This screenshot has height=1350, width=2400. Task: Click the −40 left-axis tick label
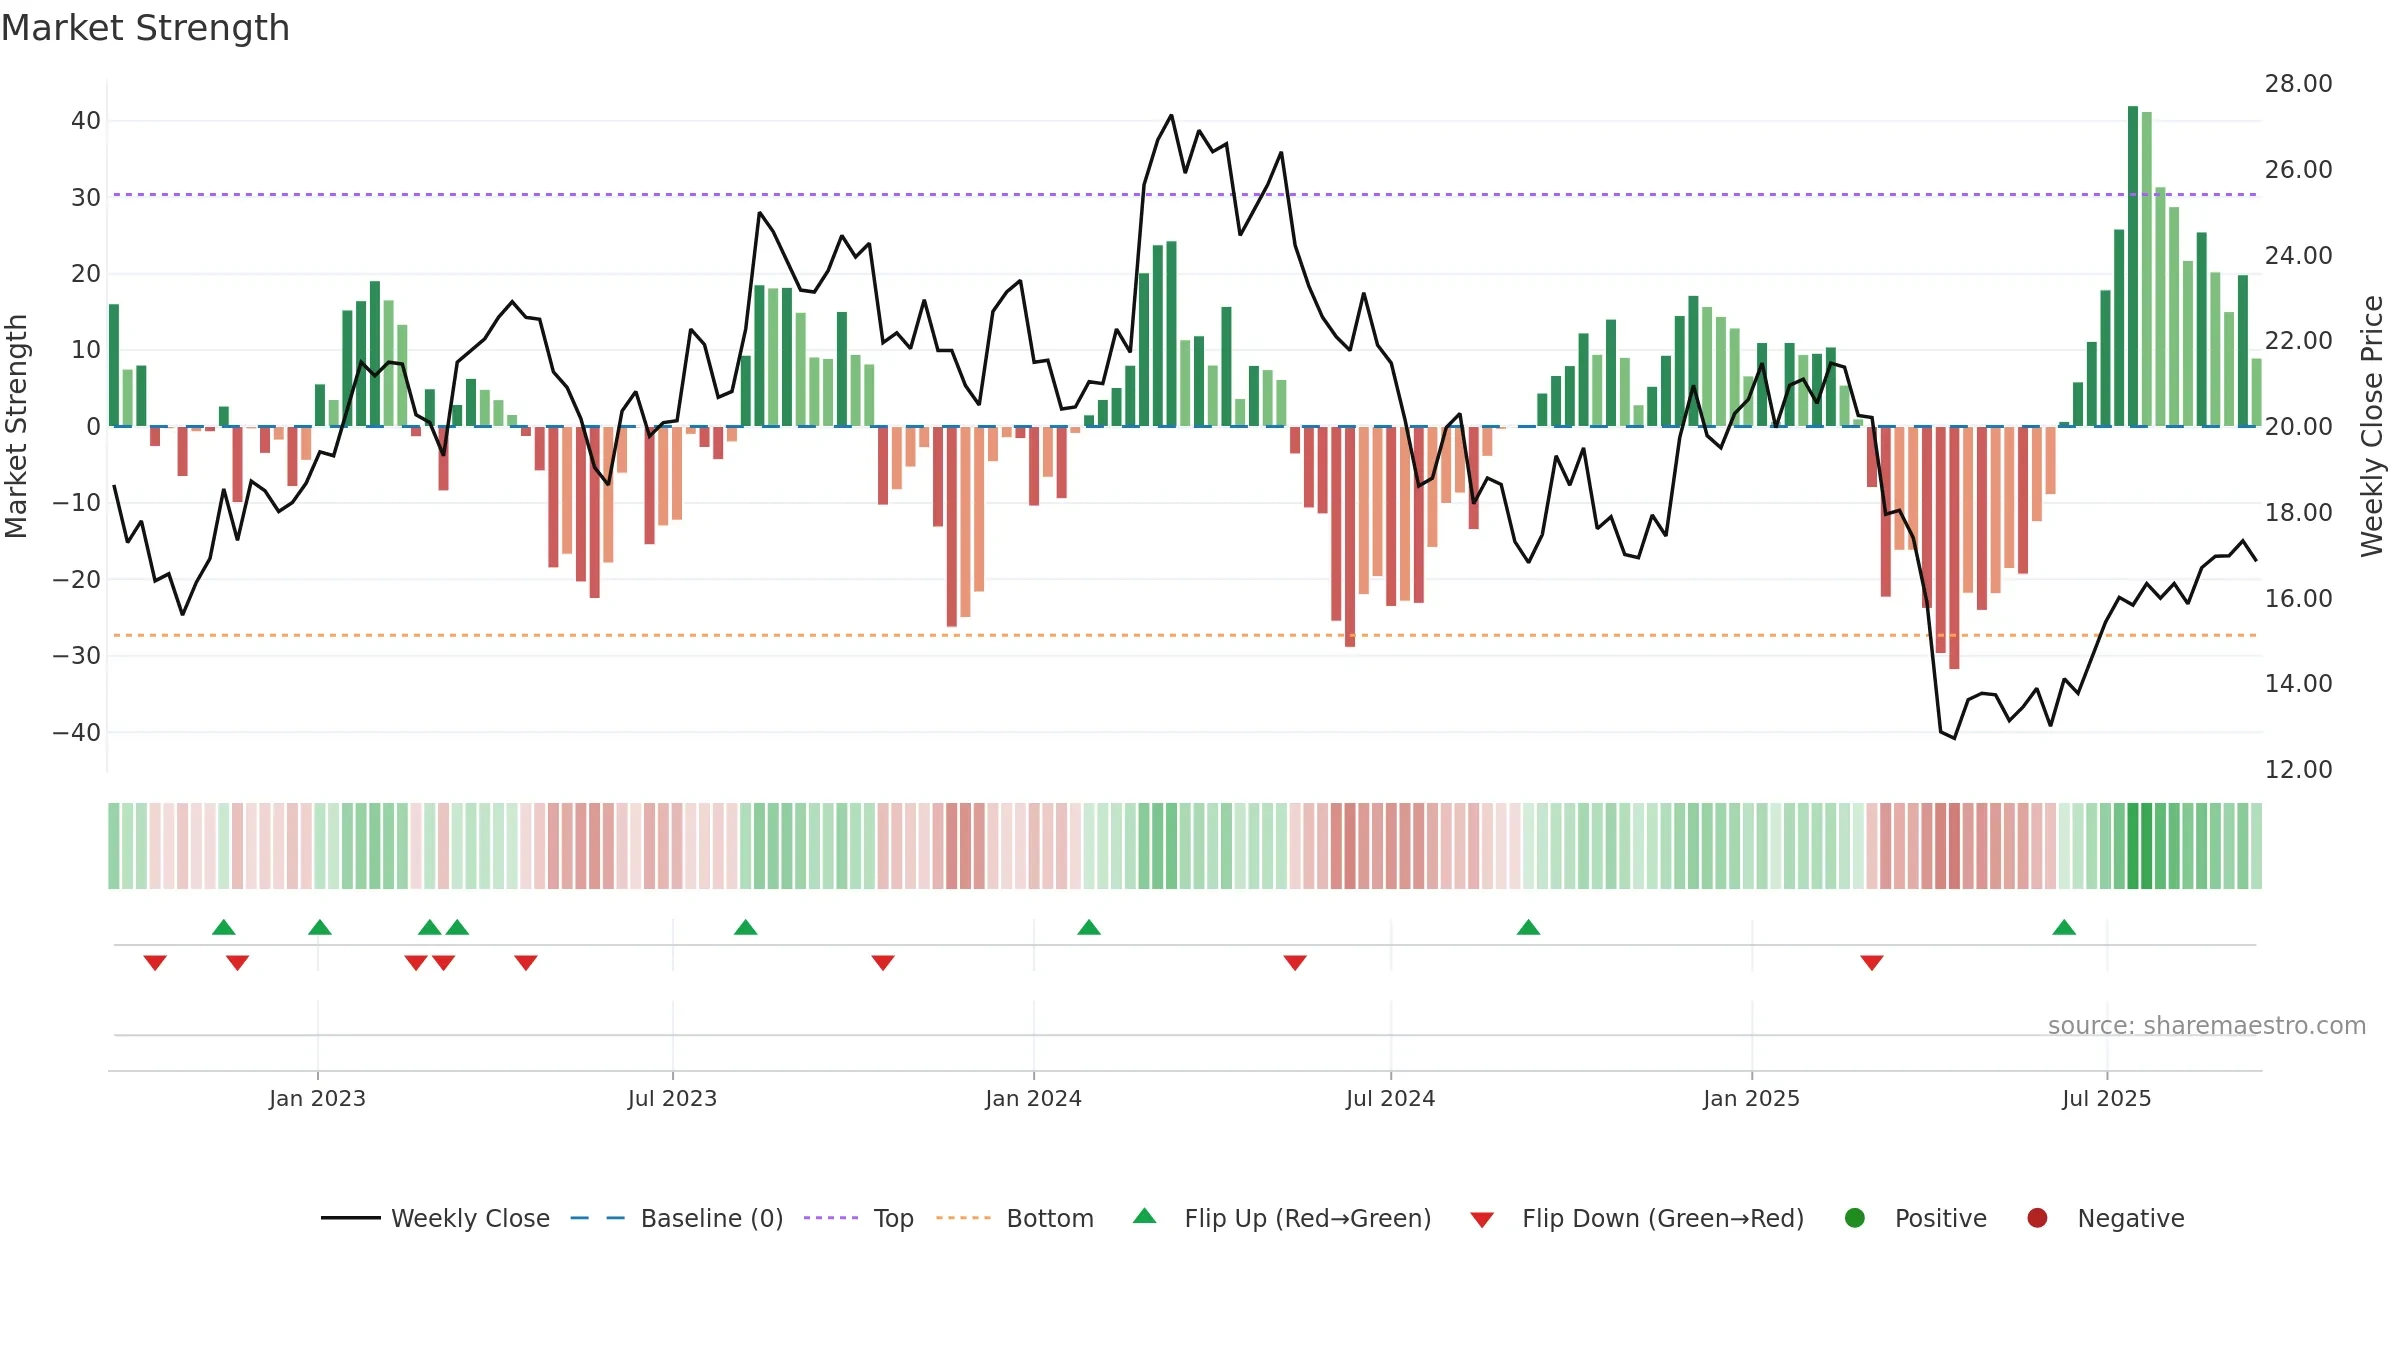77,733
